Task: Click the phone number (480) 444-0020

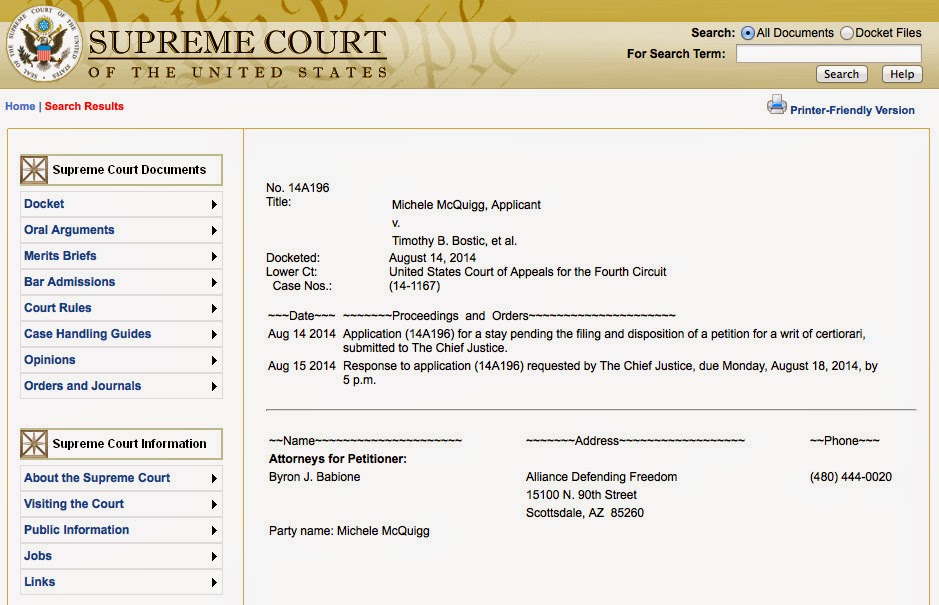Action: point(850,477)
